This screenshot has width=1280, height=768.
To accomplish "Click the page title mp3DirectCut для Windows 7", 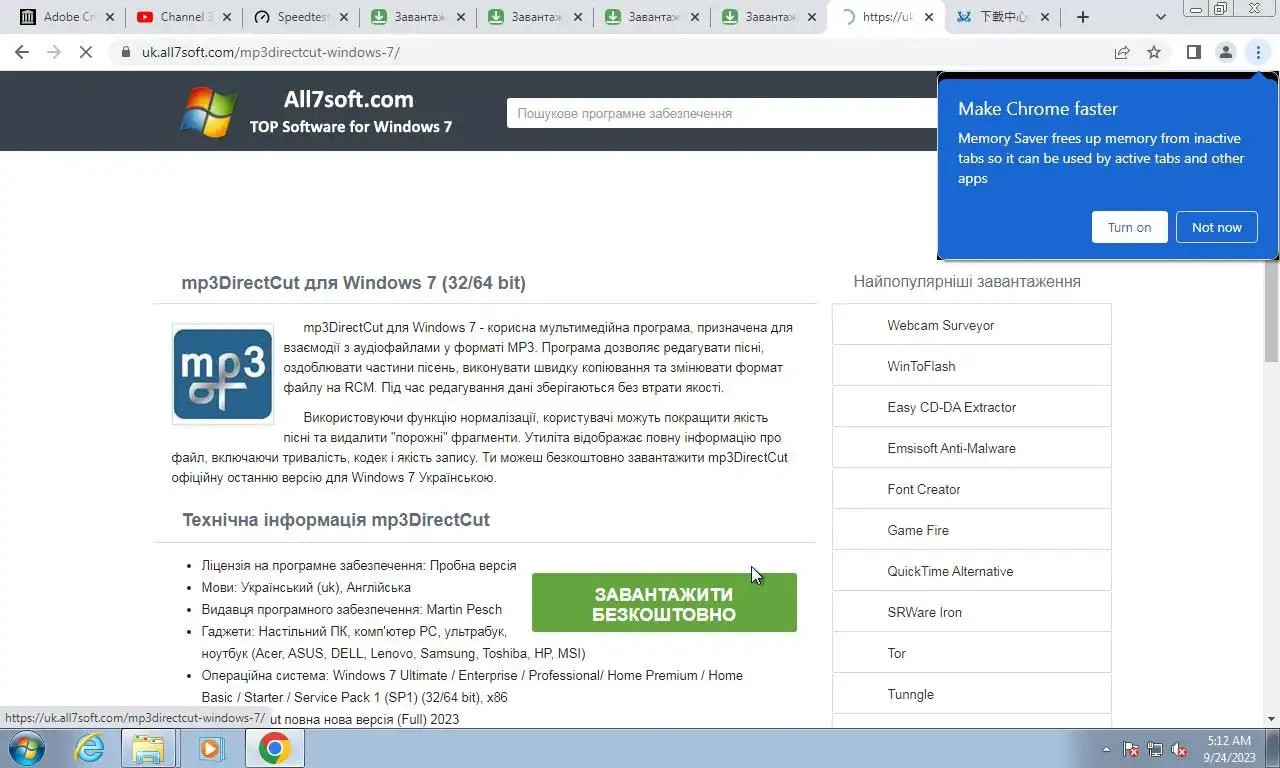I will [353, 283].
